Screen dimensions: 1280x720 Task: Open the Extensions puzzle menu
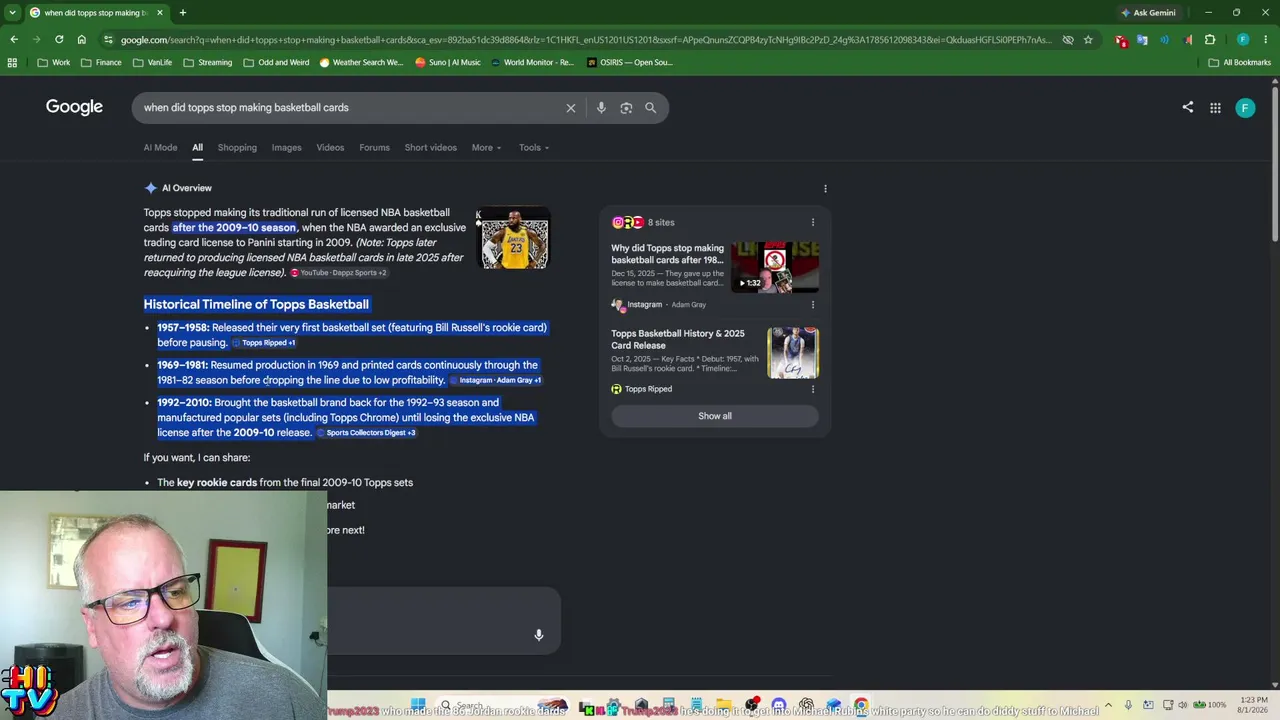pos(1210,40)
